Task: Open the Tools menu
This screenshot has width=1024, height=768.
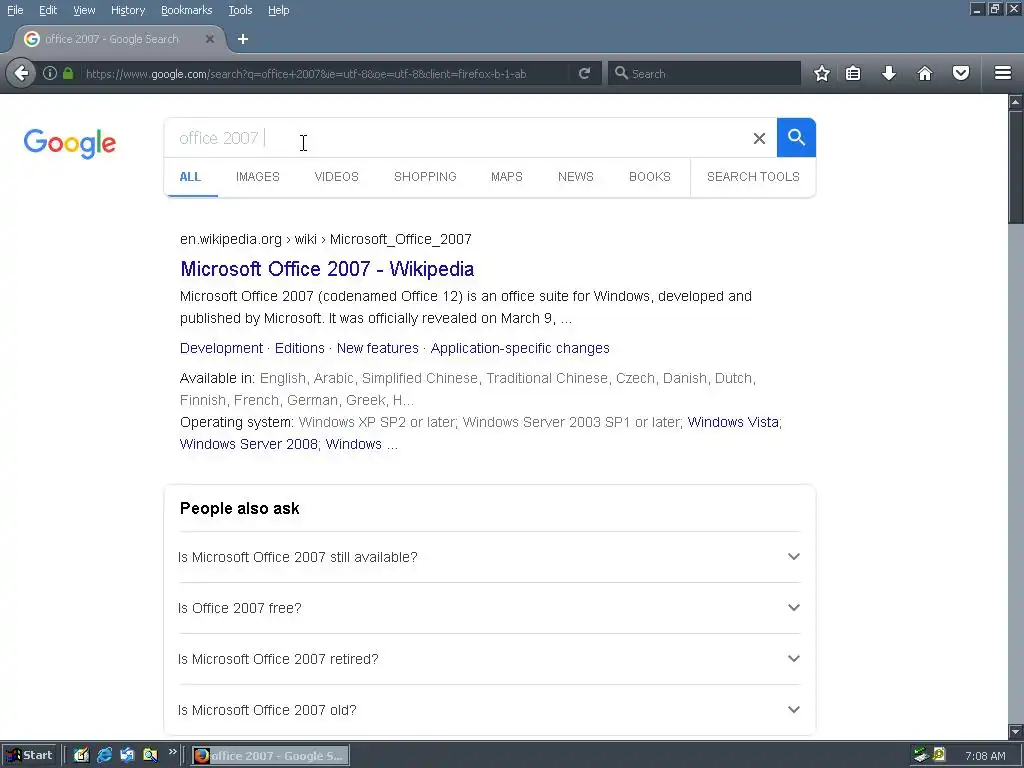Action: pos(240,10)
